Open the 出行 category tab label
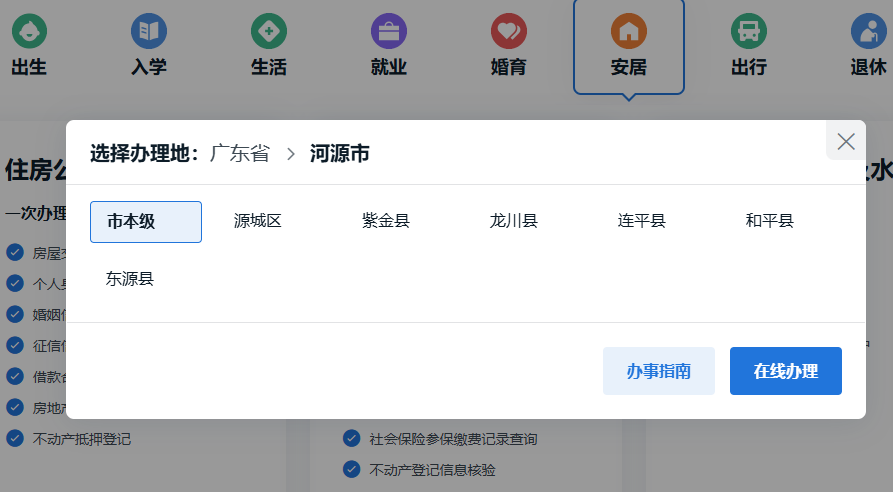The height and width of the screenshot is (492, 893). tap(749, 67)
